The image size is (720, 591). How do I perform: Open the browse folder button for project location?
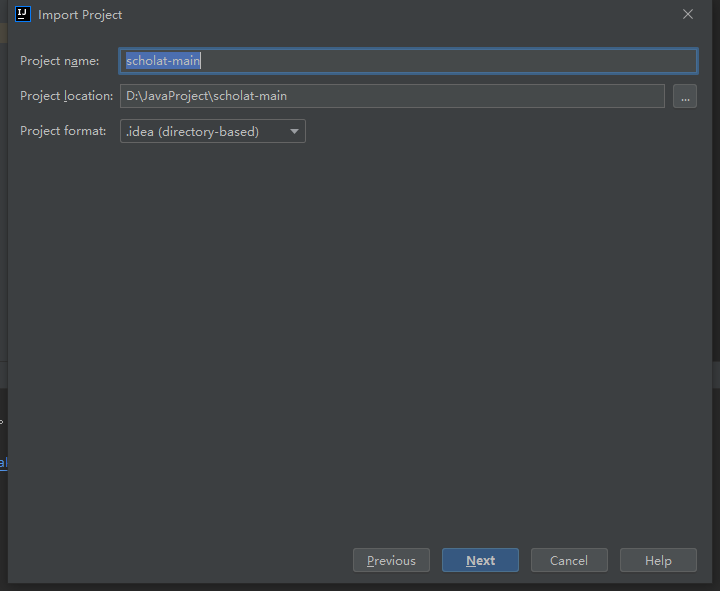(x=685, y=96)
